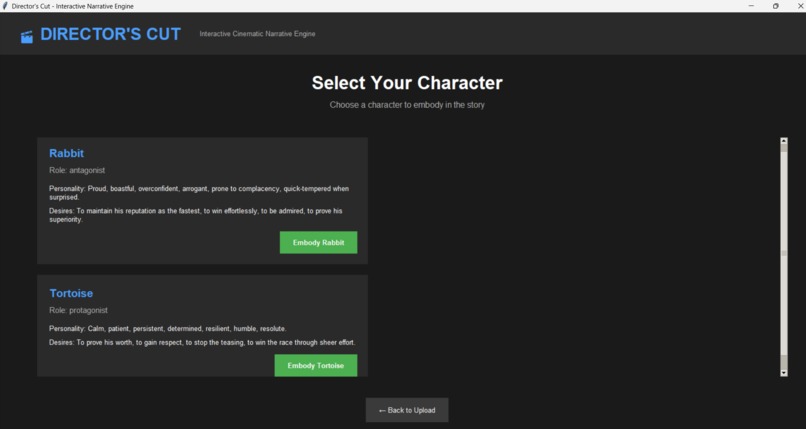Click the scrollbar down arrow

[x=784, y=373]
